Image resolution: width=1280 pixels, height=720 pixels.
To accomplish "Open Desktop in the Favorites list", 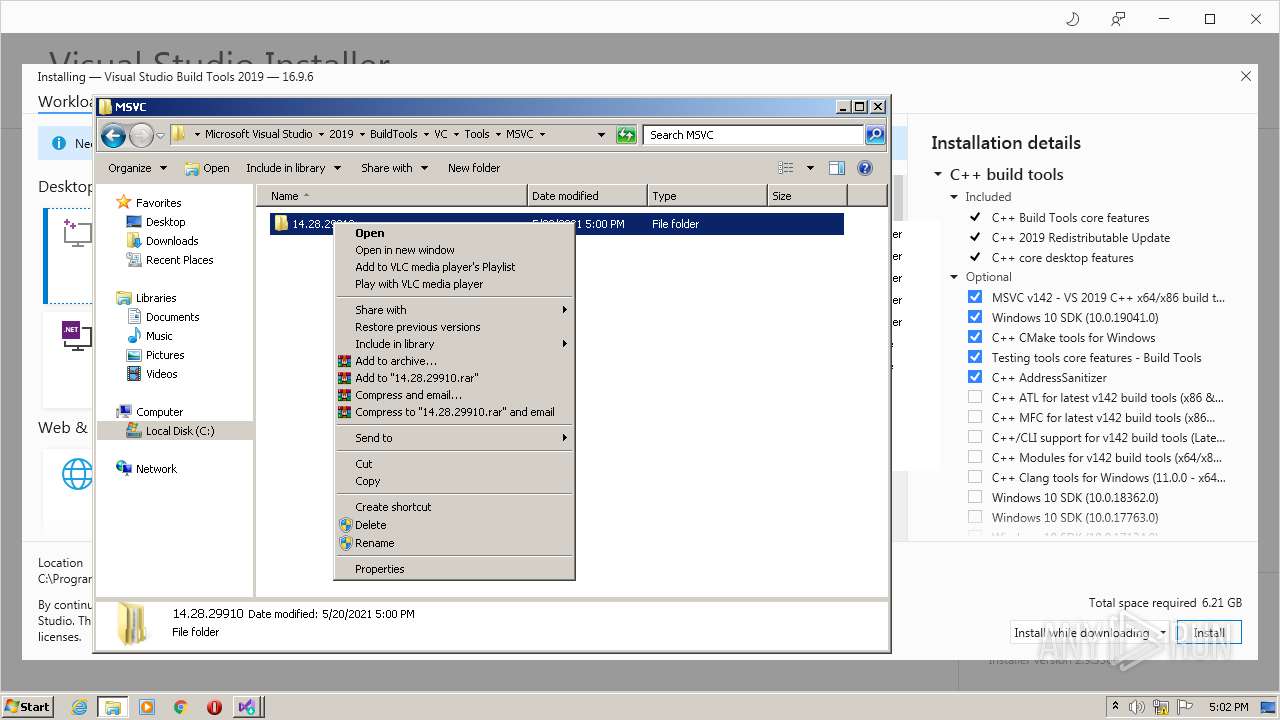I will (166, 222).
